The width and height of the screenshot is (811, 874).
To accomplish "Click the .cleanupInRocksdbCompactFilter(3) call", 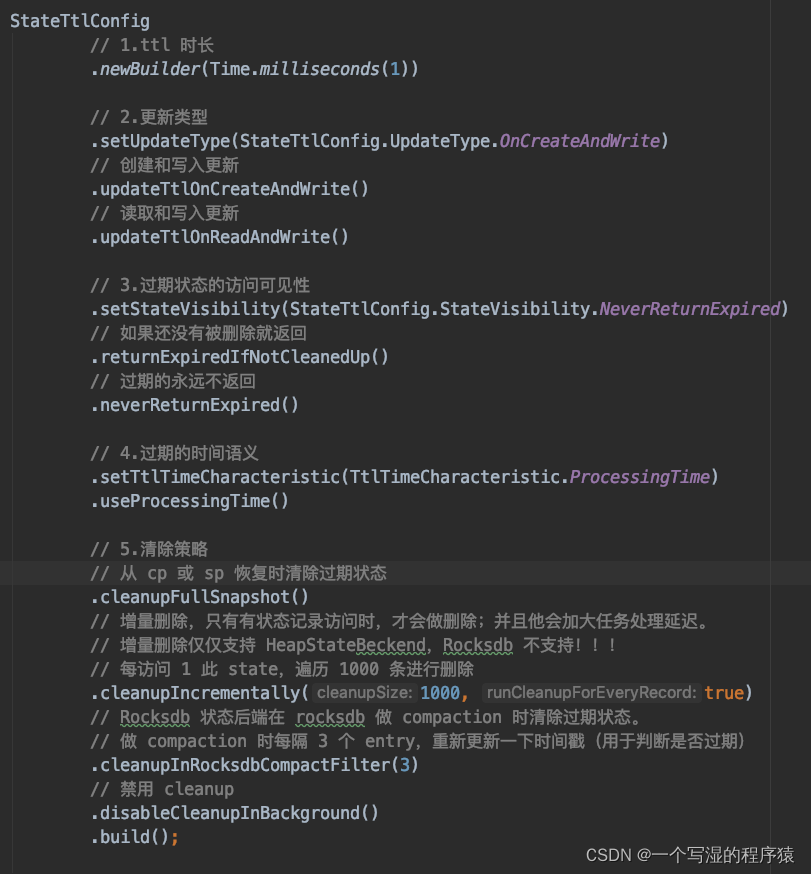I will pyautogui.click(x=255, y=765).
